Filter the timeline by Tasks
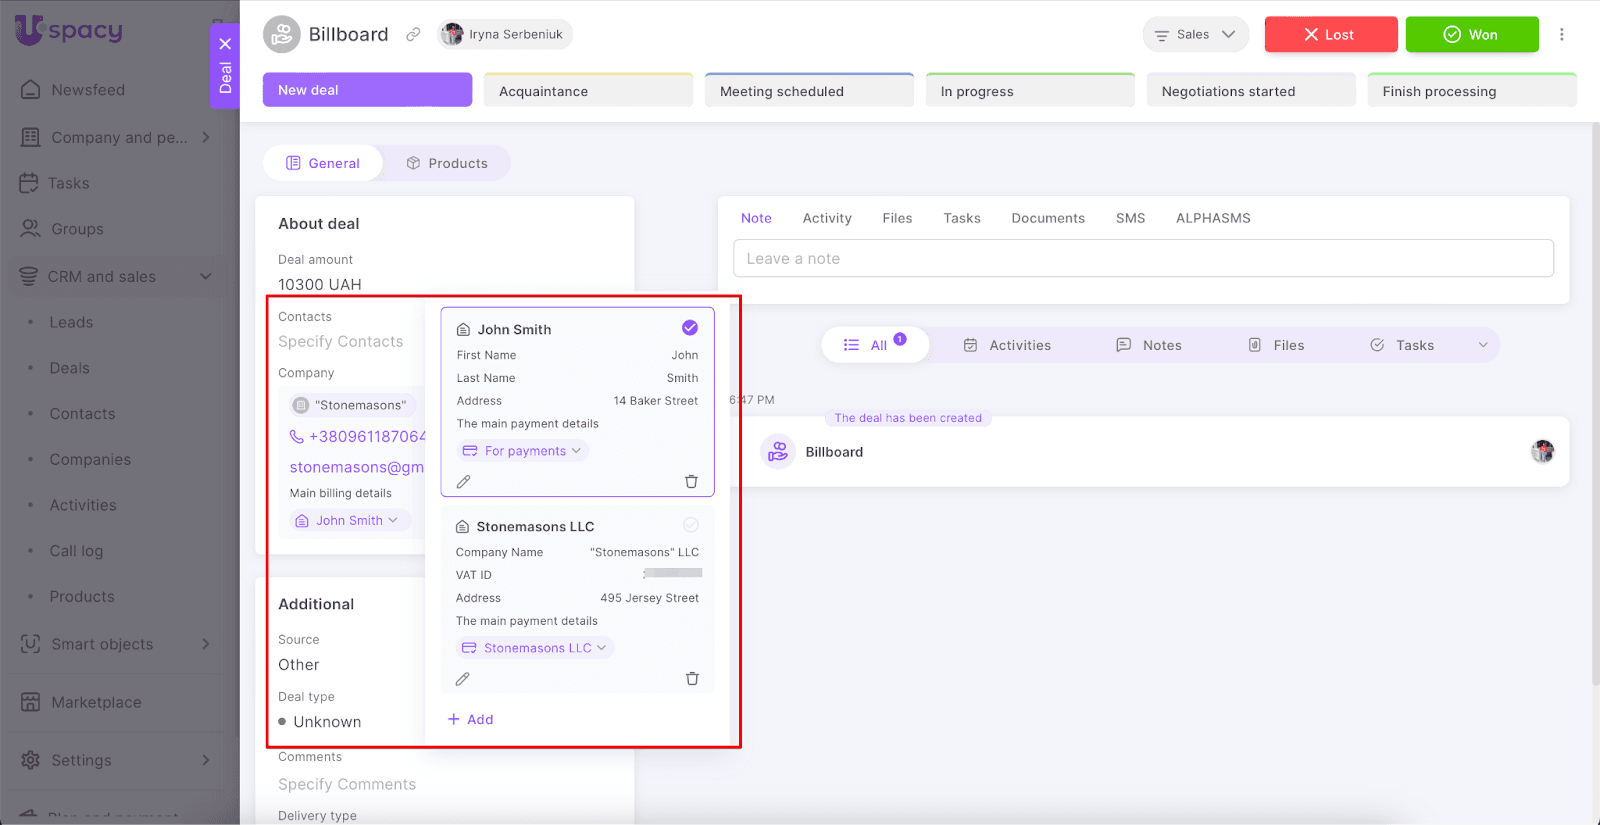Image resolution: width=1600 pixels, height=825 pixels. coord(1403,345)
